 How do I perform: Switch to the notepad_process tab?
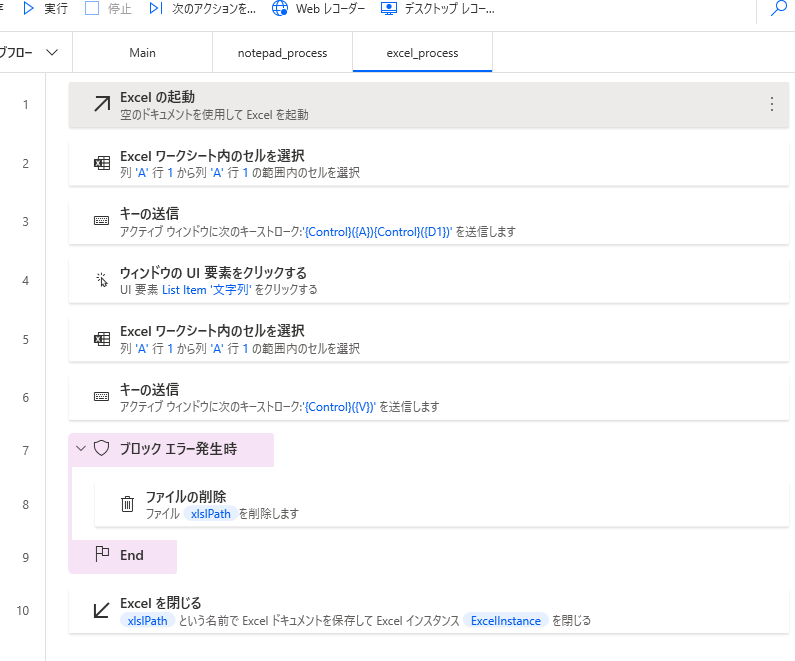point(282,53)
